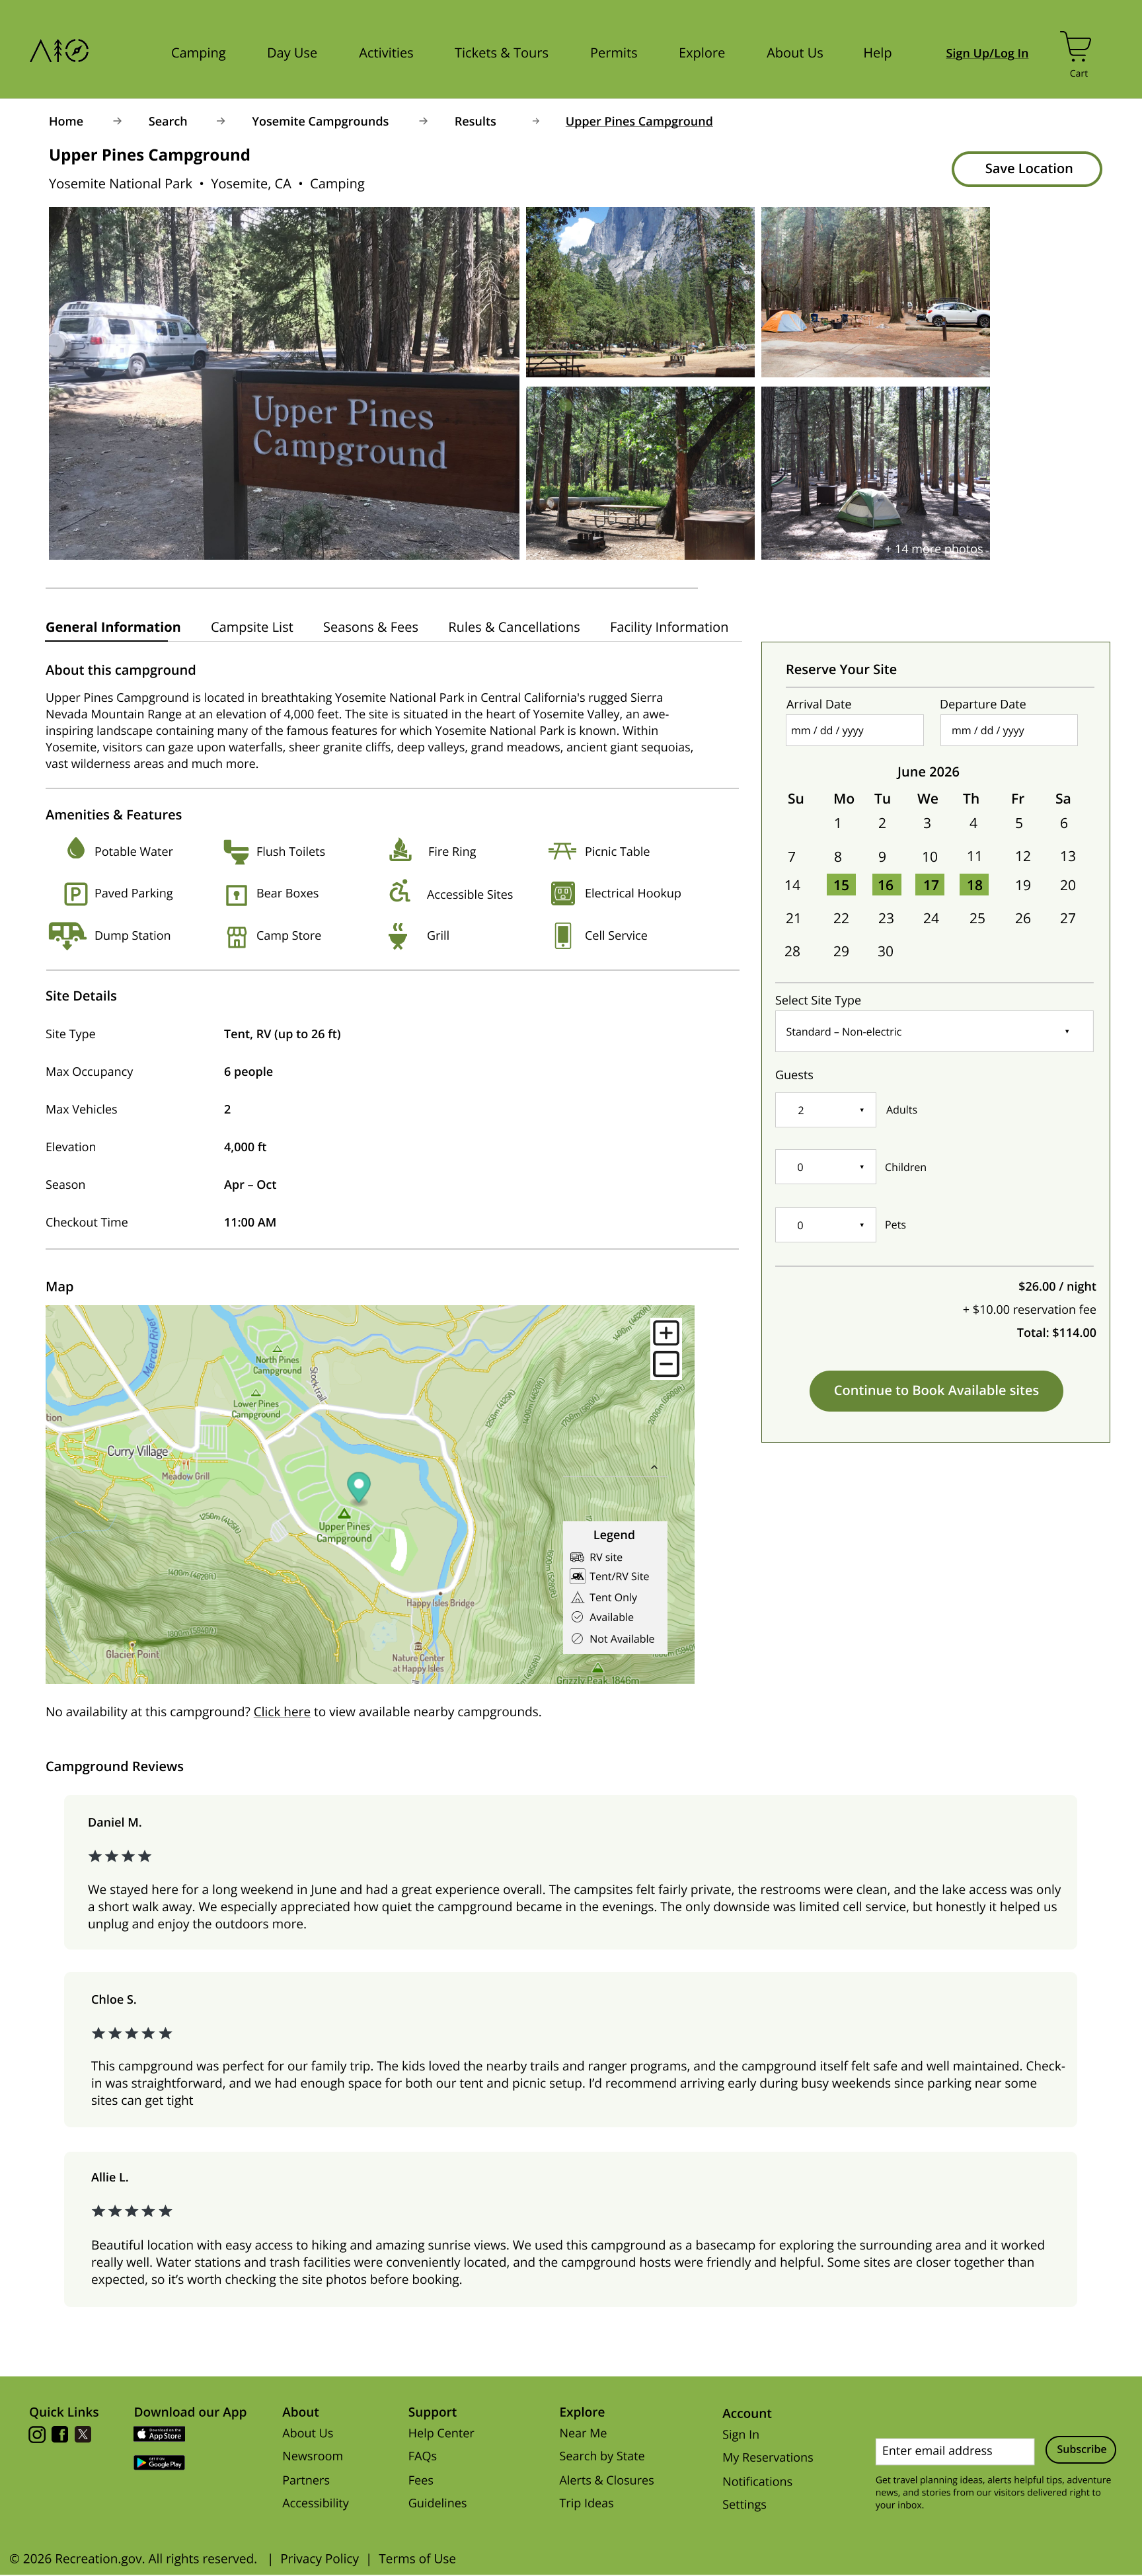
Task: Open the Permits menu item
Action: click(613, 53)
